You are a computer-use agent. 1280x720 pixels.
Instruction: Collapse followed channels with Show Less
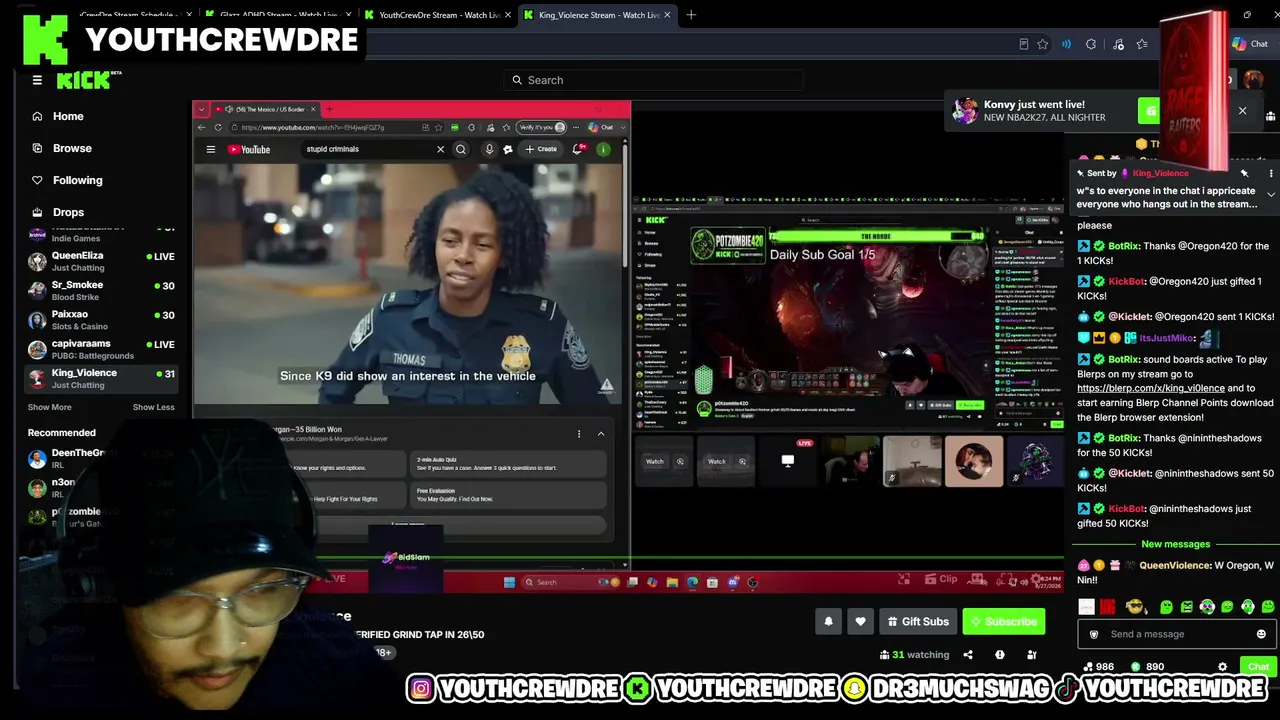point(153,407)
